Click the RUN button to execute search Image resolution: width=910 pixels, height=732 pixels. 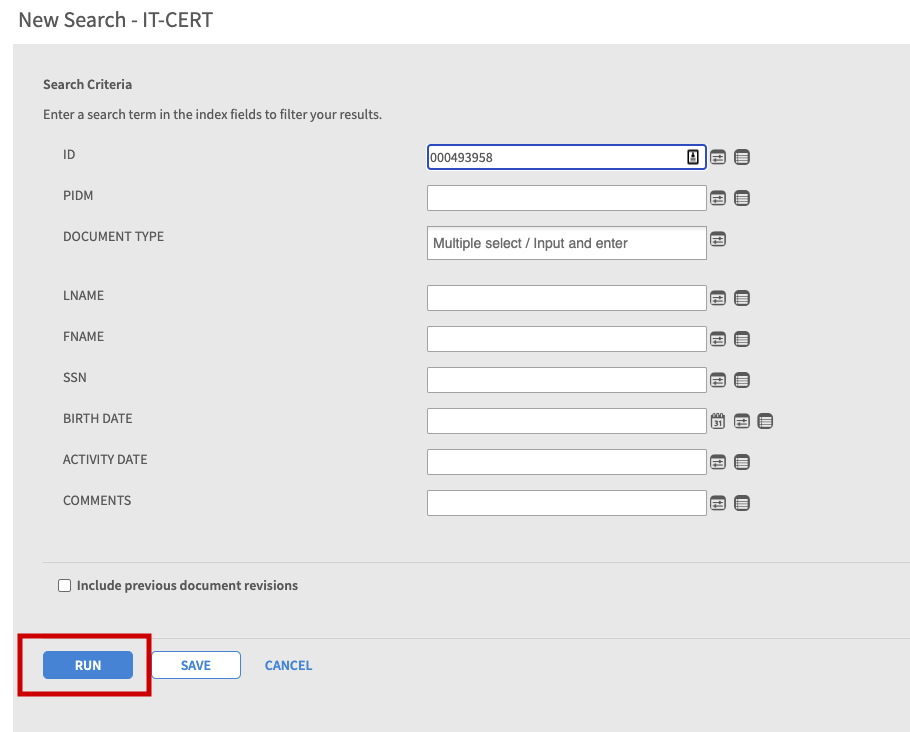[88, 664]
